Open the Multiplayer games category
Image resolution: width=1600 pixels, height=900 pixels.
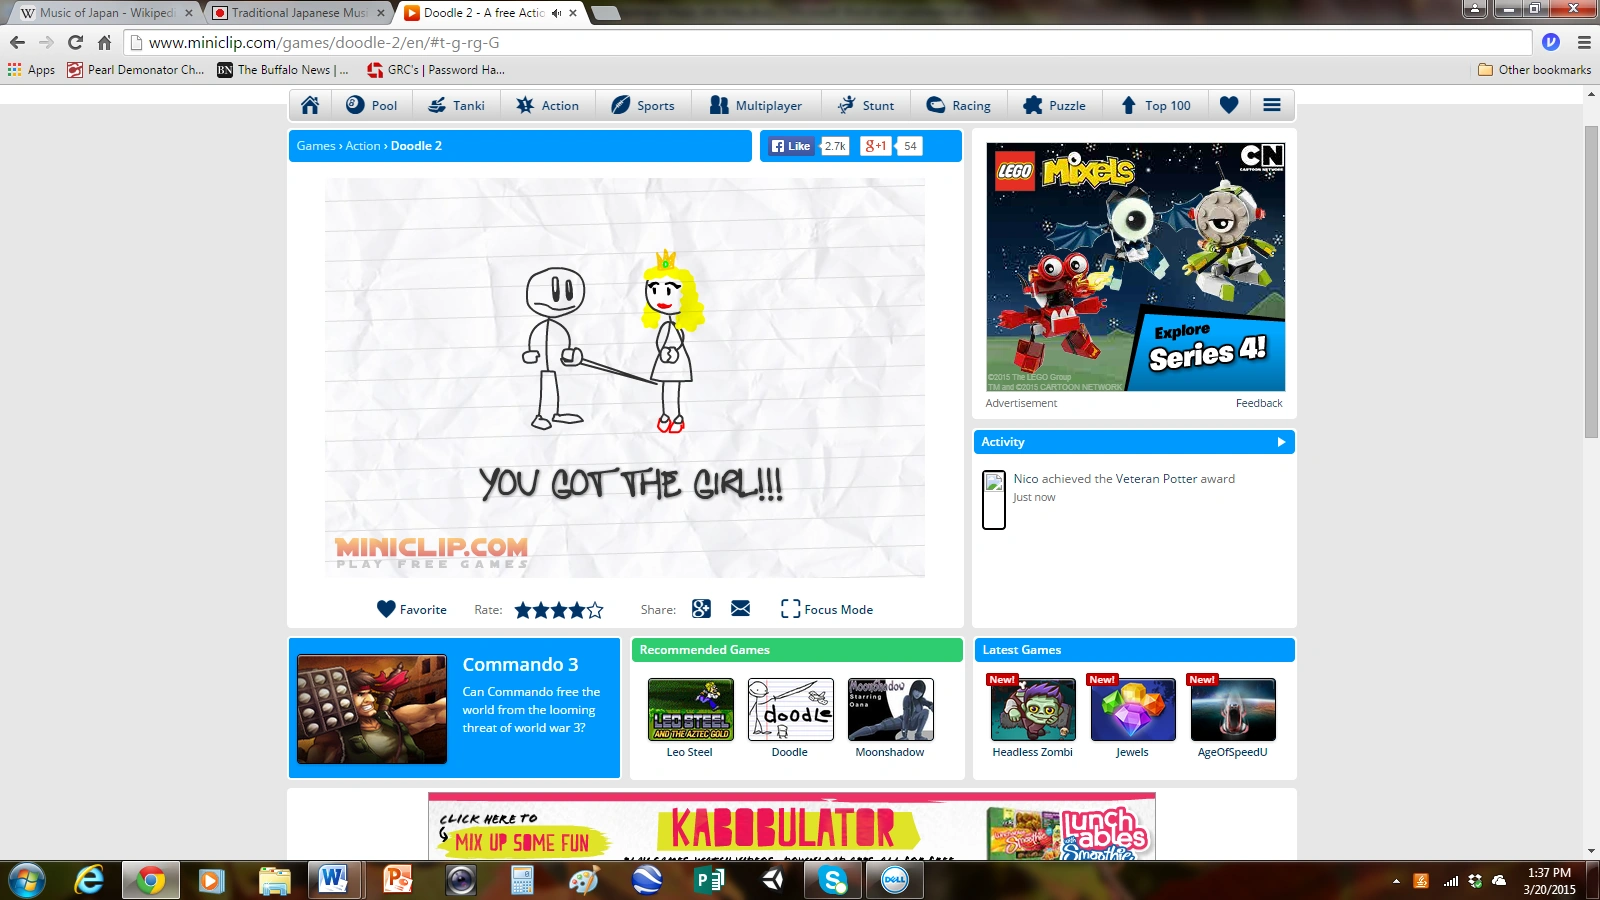755,105
